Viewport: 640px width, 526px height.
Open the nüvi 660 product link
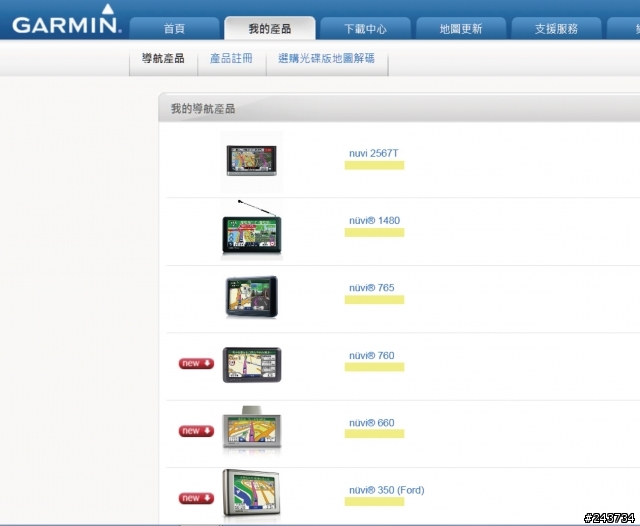click(371, 423)
